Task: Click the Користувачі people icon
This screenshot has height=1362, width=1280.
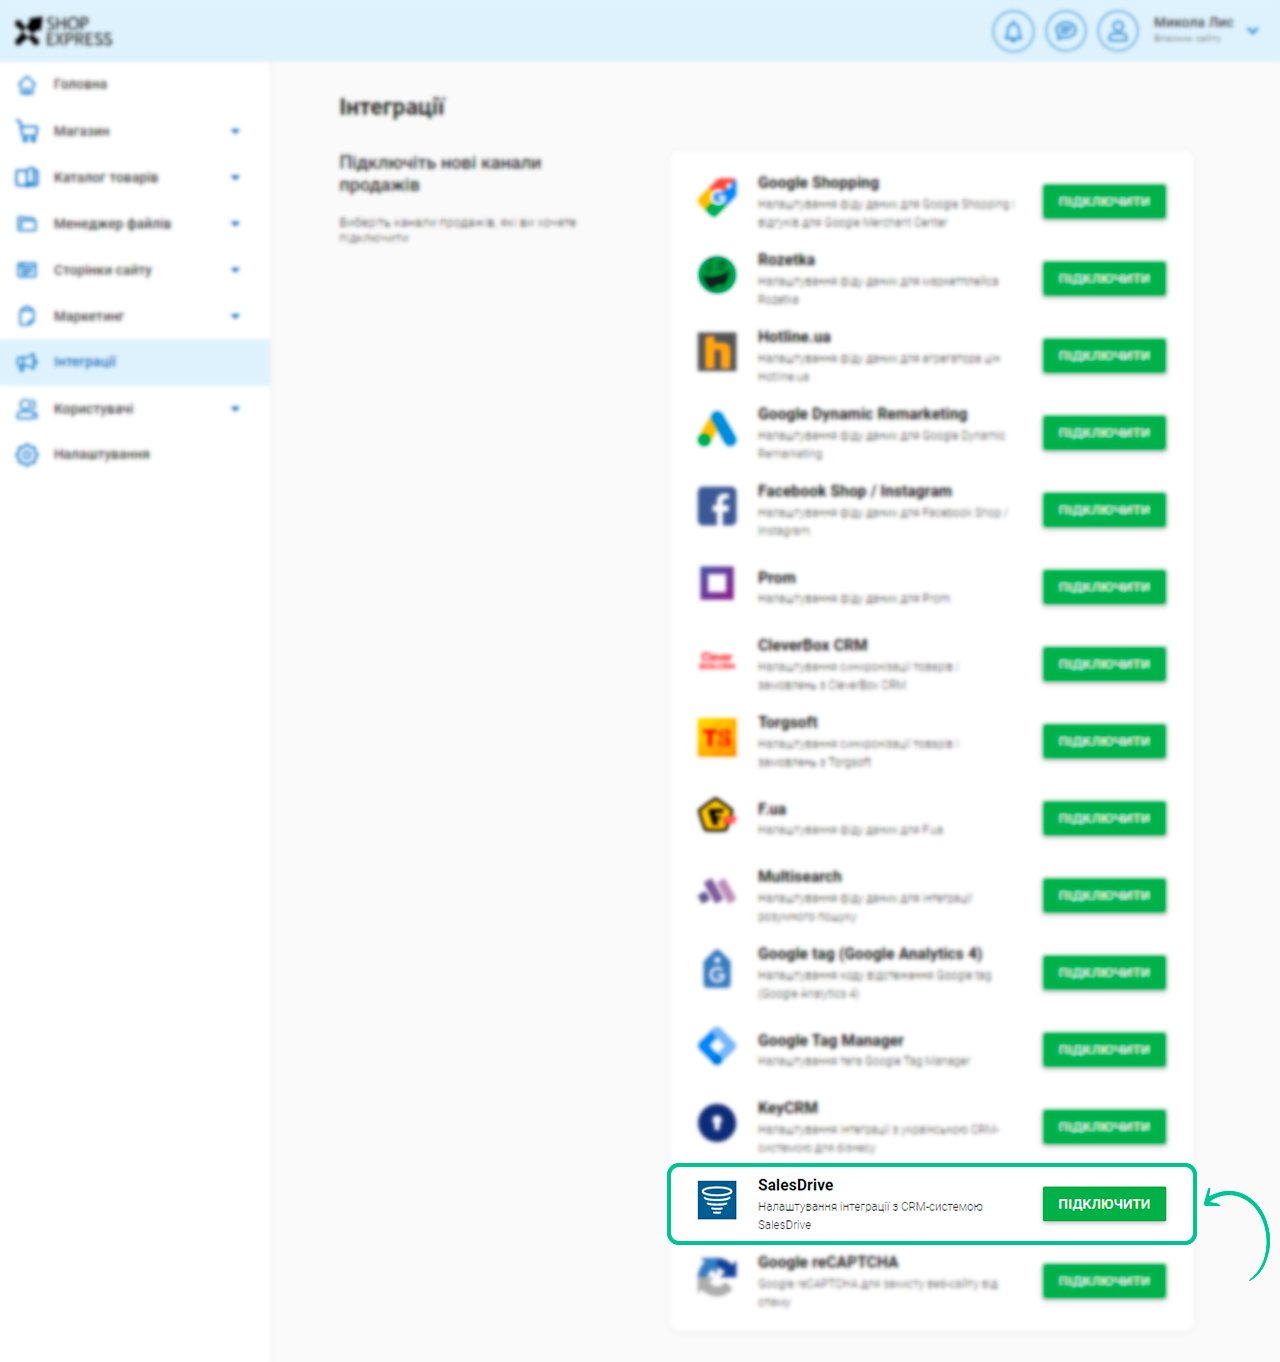Action: [x=27, y=409]
